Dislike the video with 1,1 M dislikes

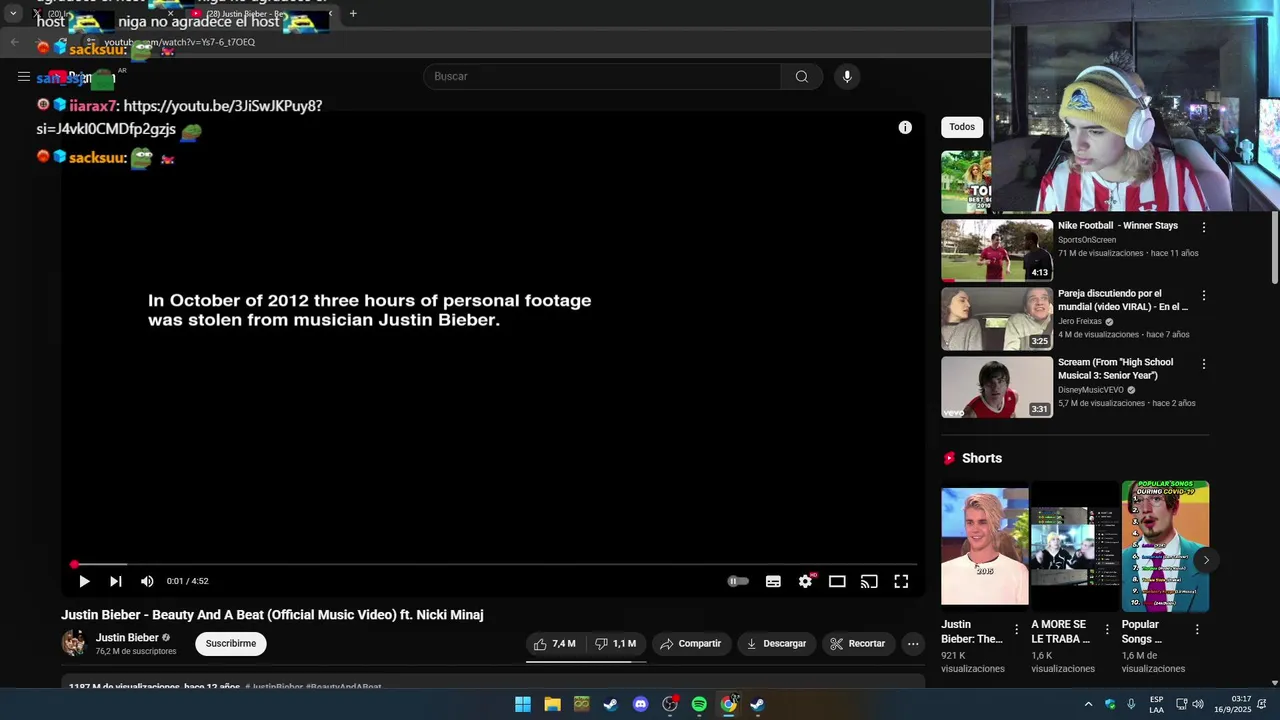615,644
